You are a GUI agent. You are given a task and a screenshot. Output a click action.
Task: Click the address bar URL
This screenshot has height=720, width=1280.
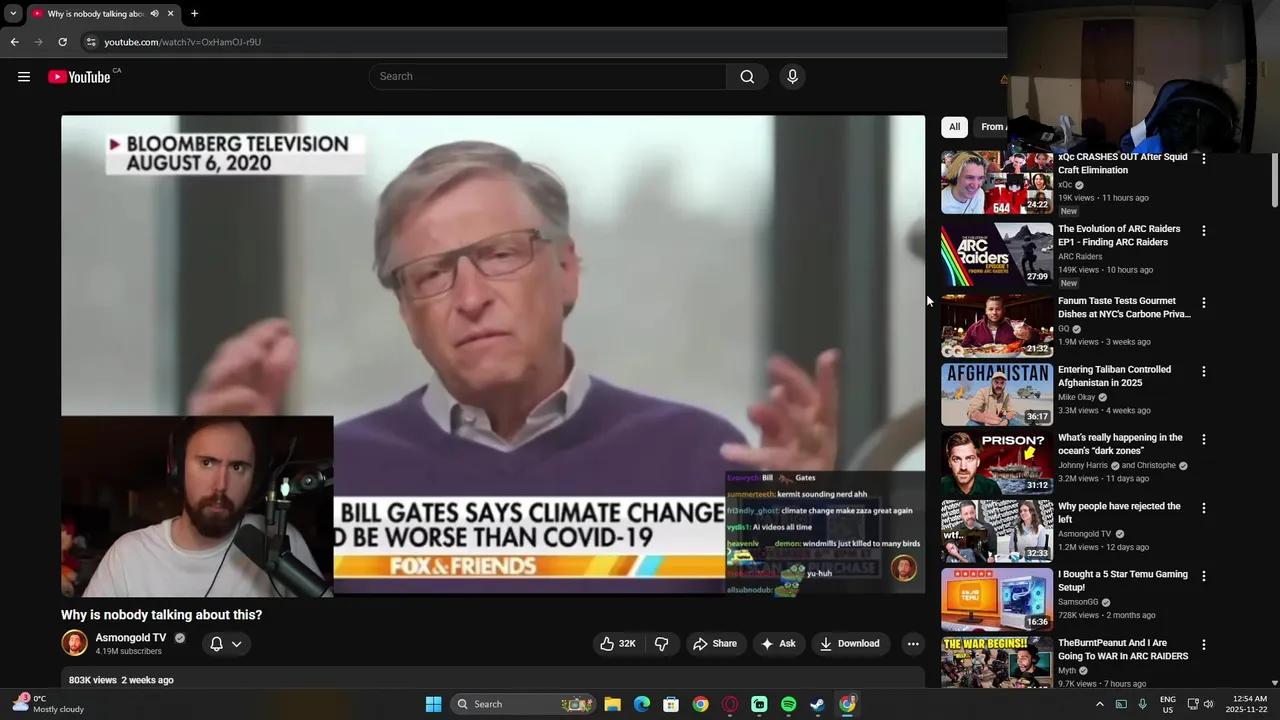pyautogui.click(x=183, y=42)
